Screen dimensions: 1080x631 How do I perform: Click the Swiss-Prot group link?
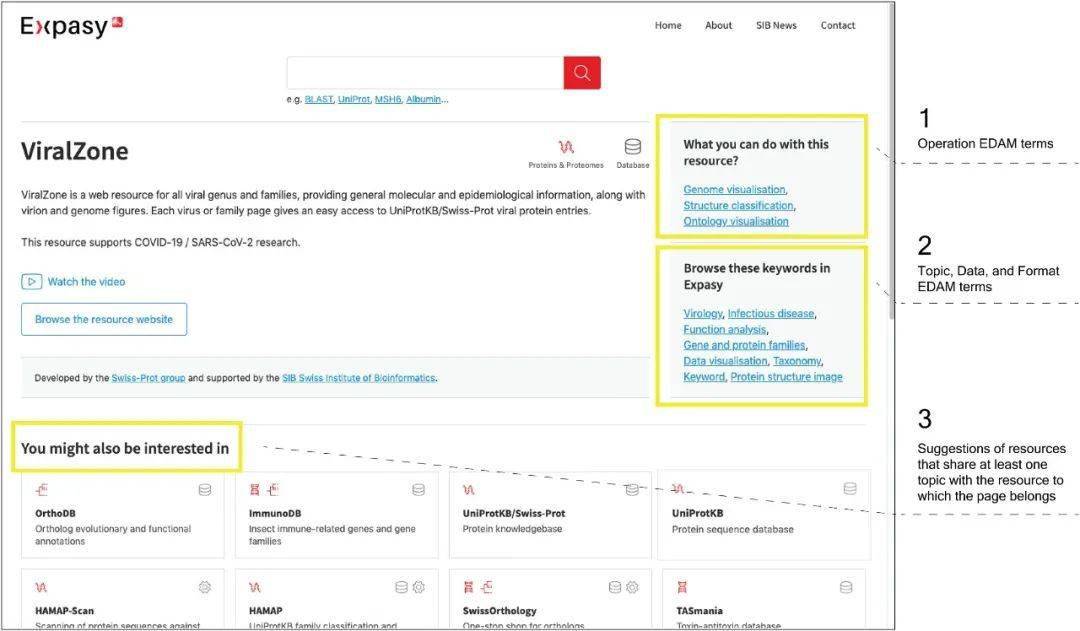[148, 378]
